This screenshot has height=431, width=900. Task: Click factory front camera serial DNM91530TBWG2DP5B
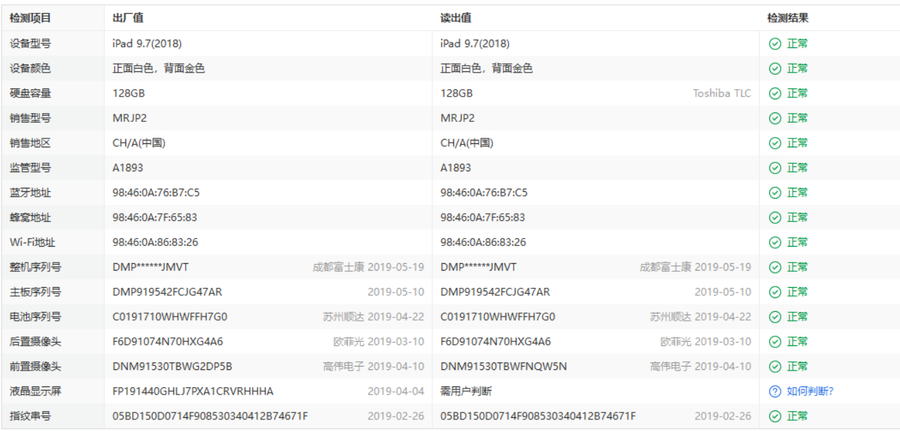coord(172,366)
